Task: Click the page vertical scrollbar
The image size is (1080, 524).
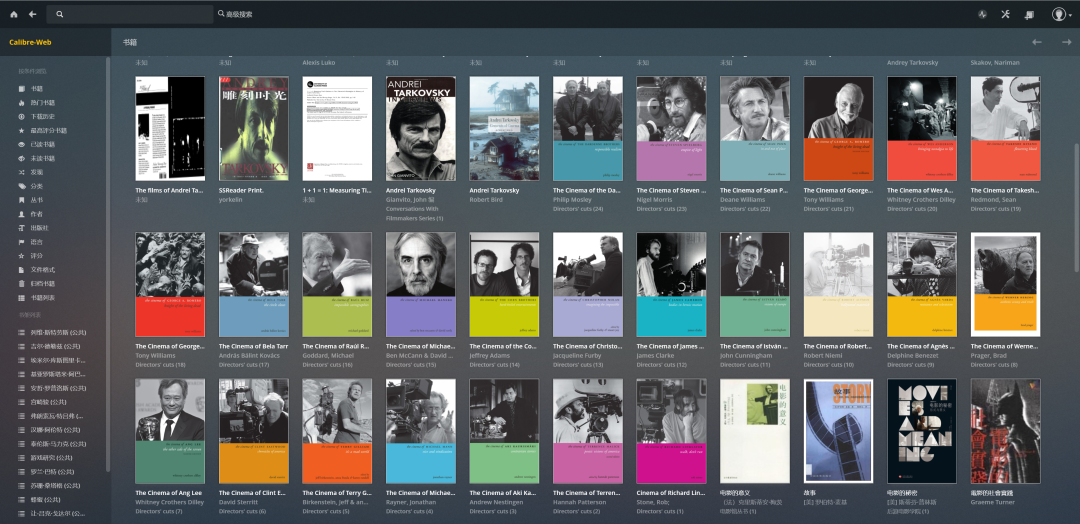Action: click(x=1077, y=207)
